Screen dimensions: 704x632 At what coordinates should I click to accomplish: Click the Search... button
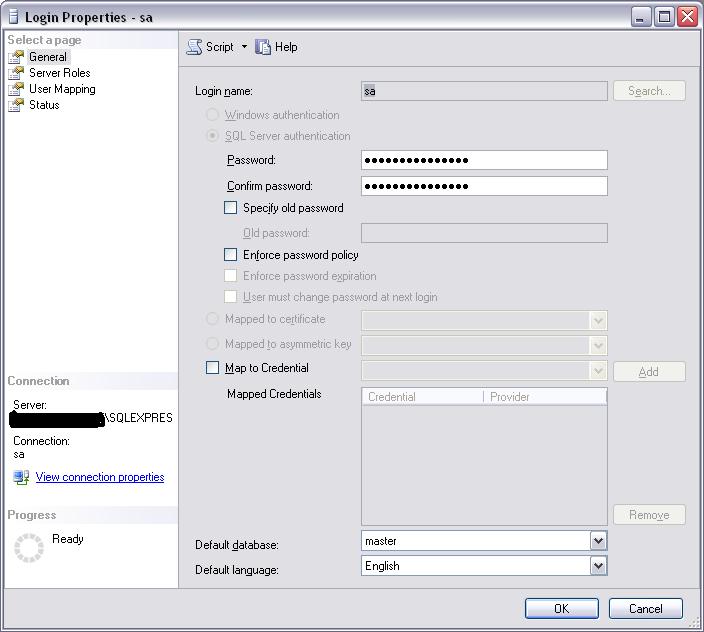[649, 91]
